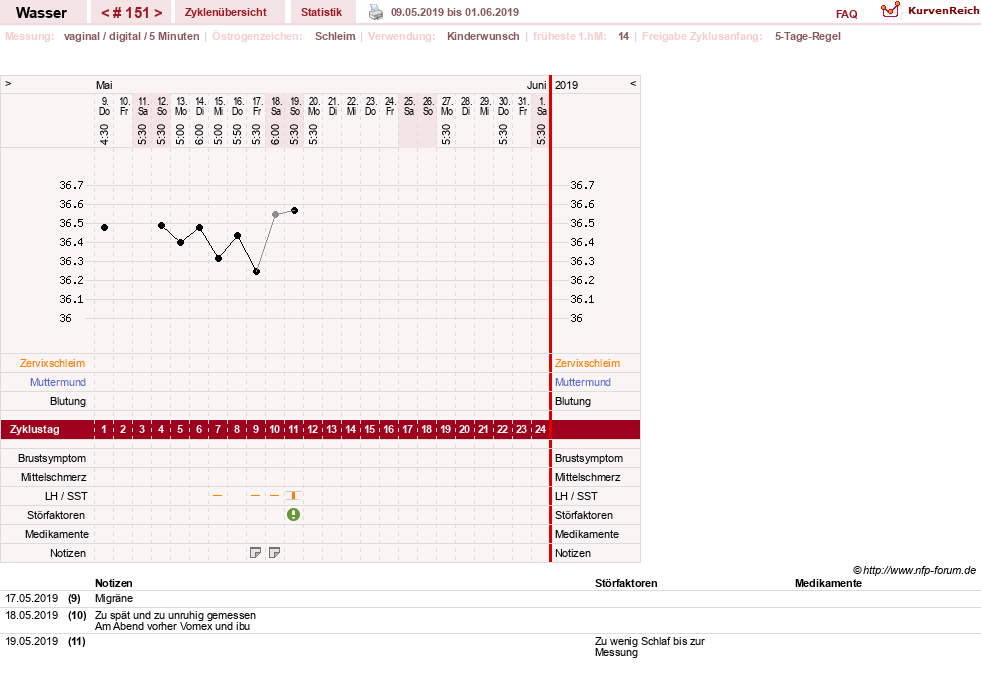Click the 'Schleim' Östrogenzeichen value

pyautogui.click(x=335, y=36)
